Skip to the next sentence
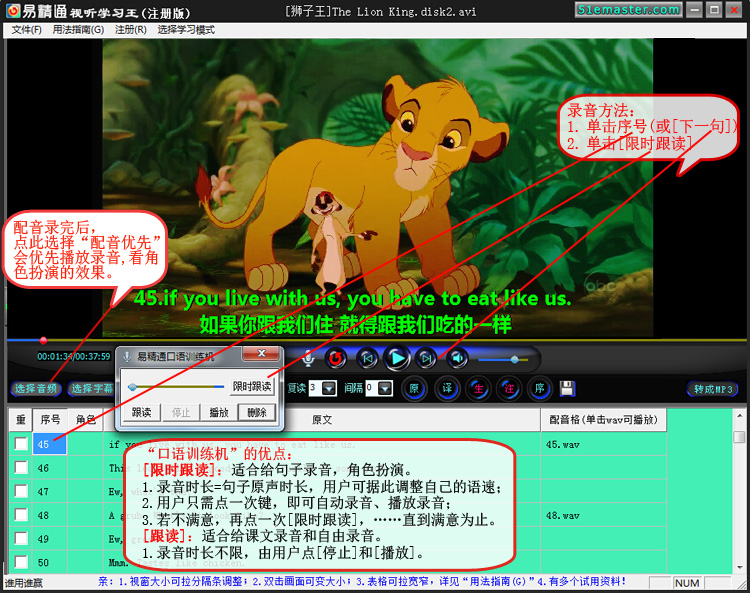Viewport: 750px width, 593px height. [427, 358]
